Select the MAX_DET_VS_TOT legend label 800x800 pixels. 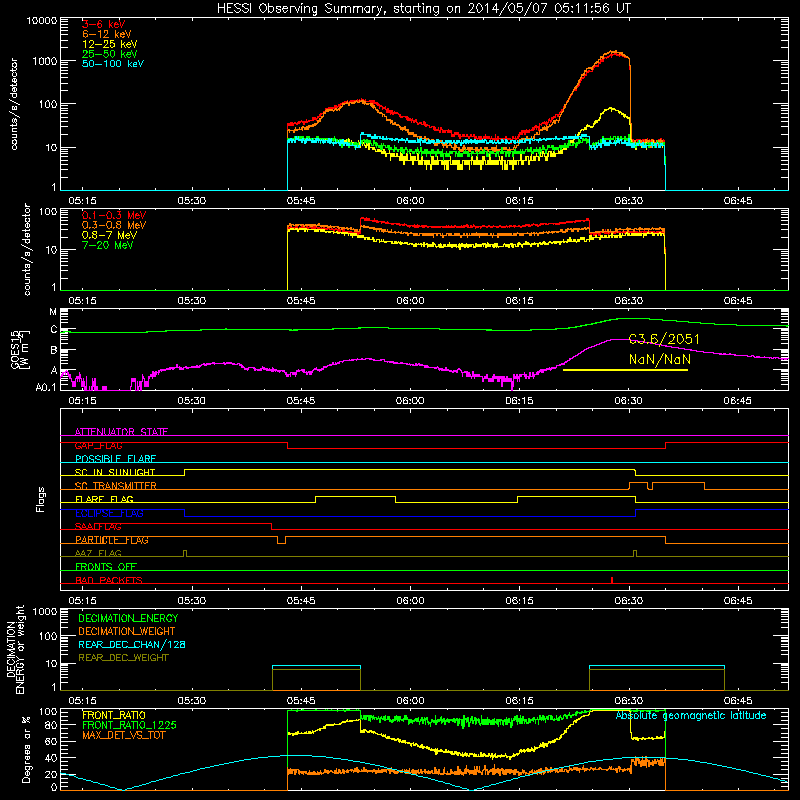124,735
